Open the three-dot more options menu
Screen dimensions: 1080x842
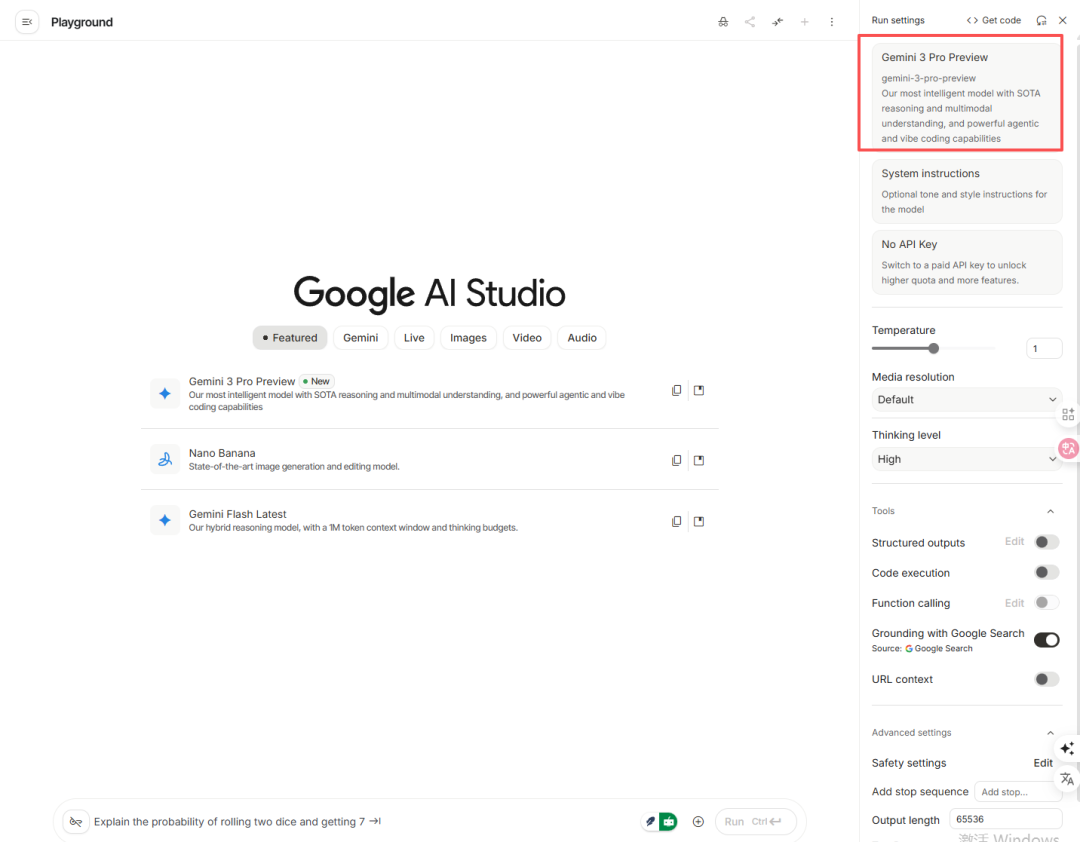pos(831,22)
